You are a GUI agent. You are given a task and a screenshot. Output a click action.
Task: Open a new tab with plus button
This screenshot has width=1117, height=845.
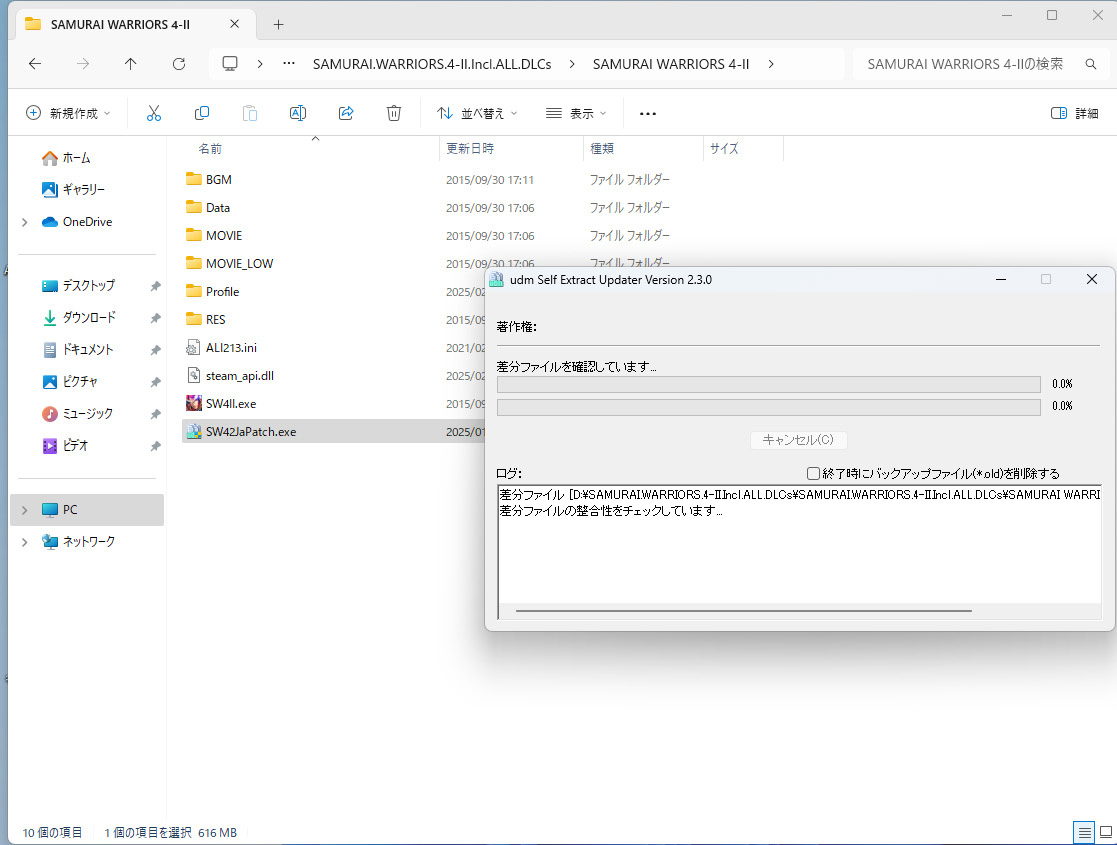[279, 25]
